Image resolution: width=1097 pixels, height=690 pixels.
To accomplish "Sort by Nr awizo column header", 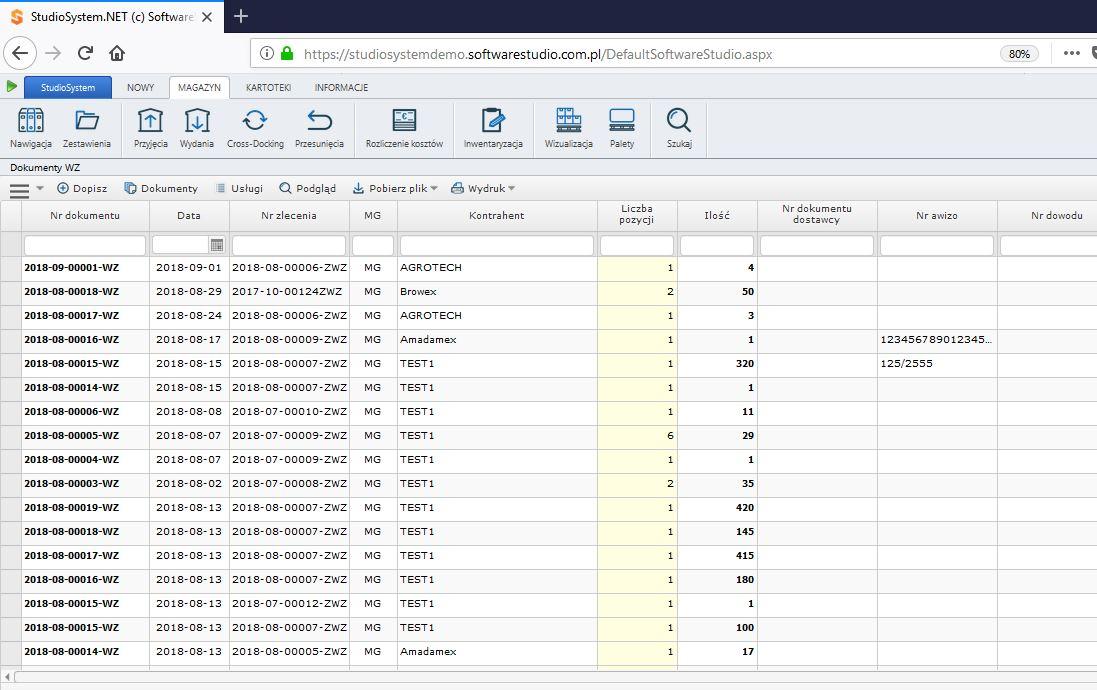I will [937, 216].
